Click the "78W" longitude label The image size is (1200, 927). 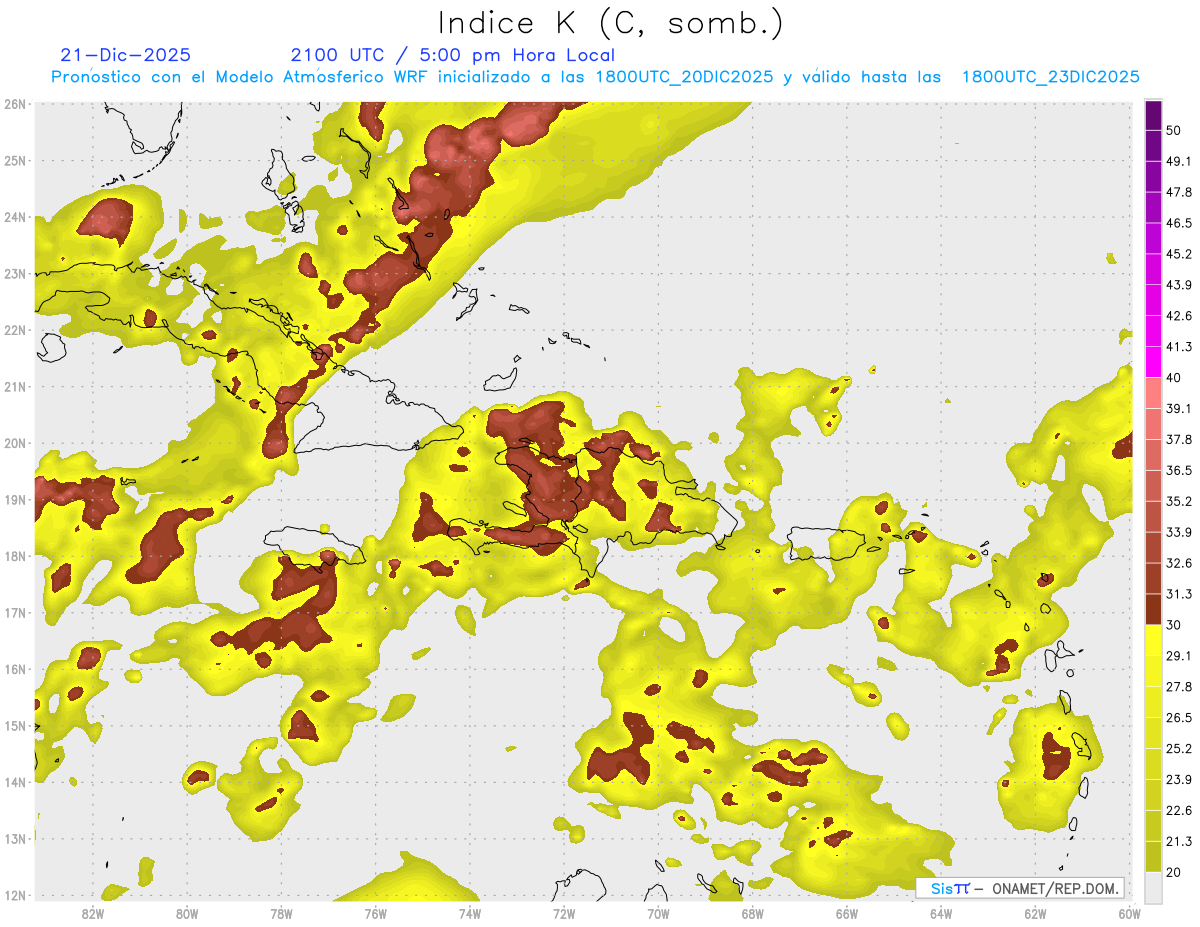(x=281, y=913)
